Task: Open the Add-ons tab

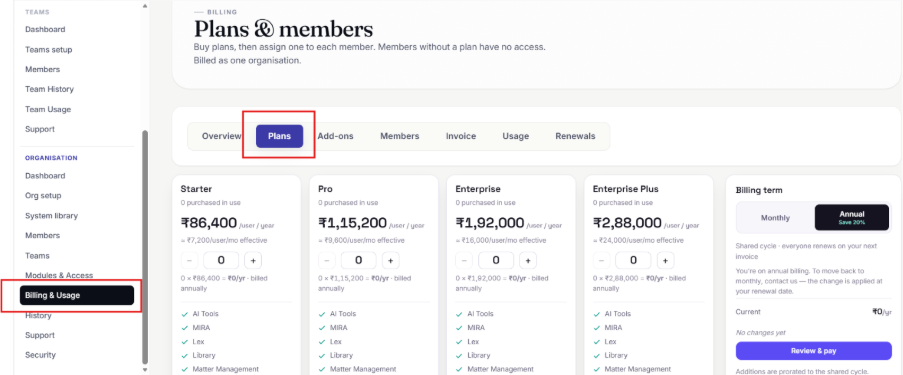Action: point(335,137)
